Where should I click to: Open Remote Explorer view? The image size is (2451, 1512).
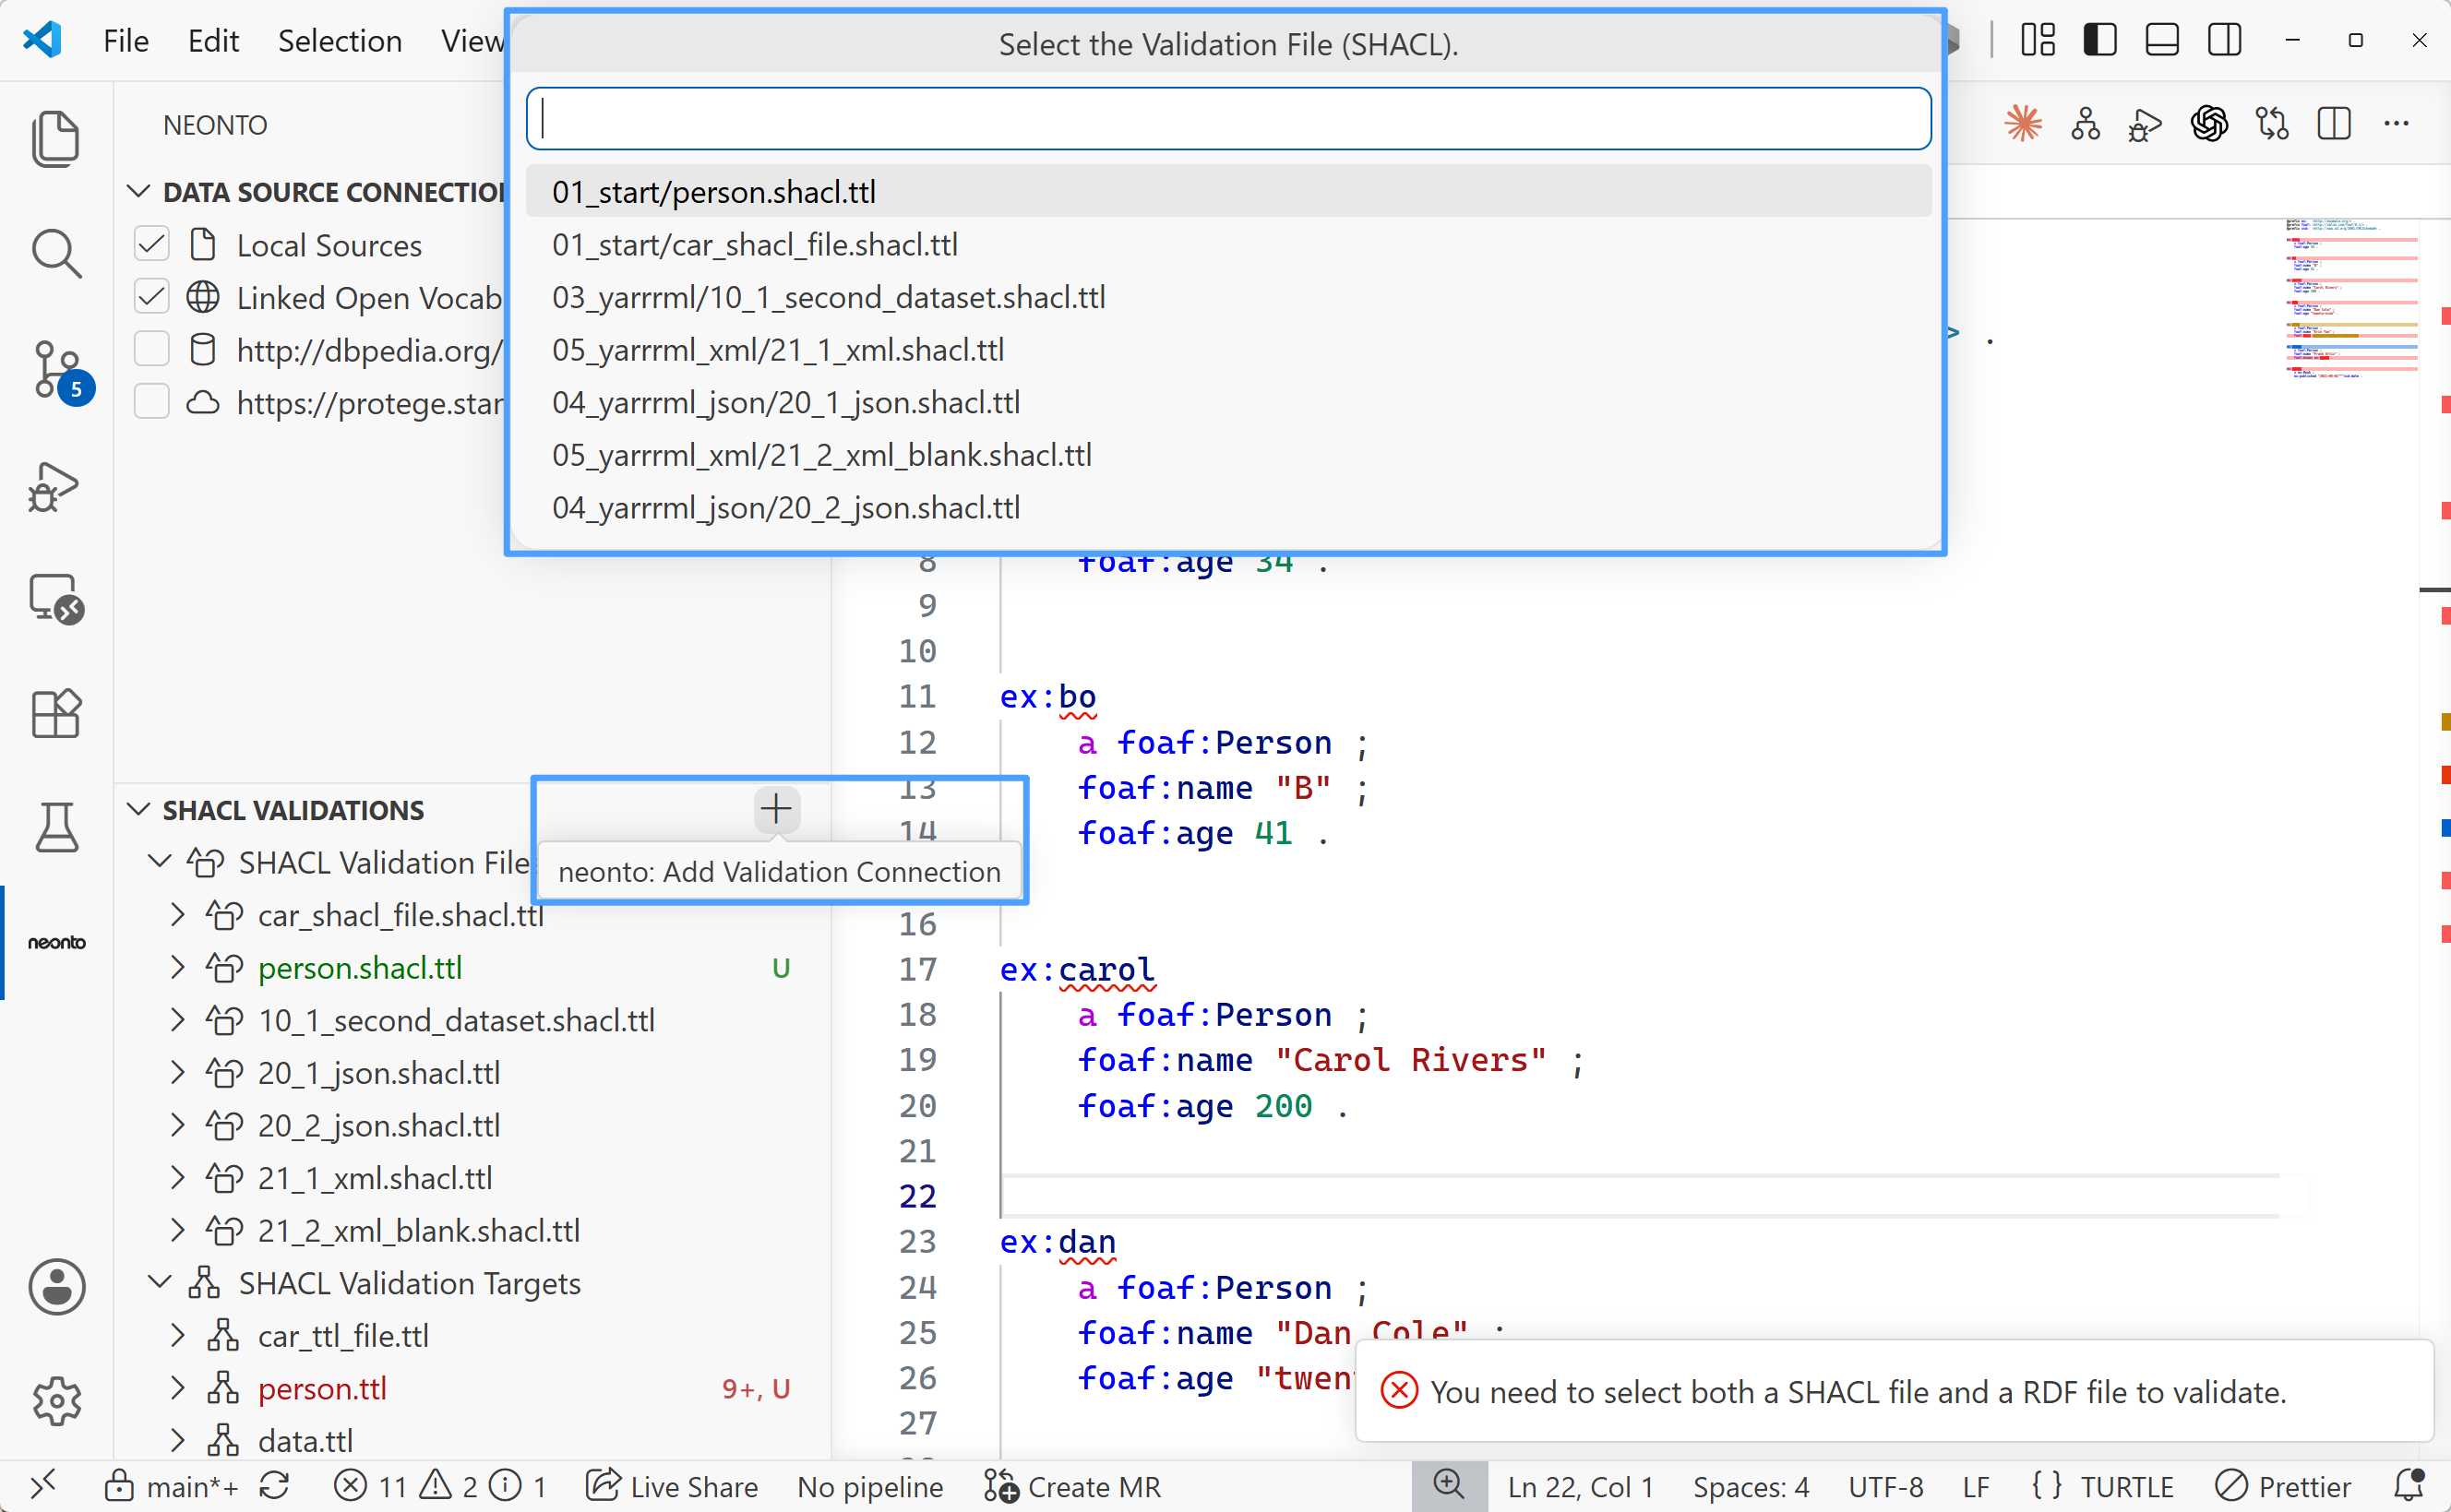56,599
